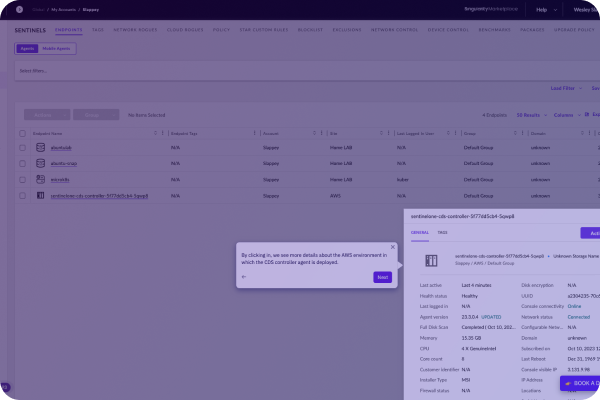The image size is (600, 400).
Task: Select the sentinelone-cds-controller row checkbox
Action: tap(24, 195)
